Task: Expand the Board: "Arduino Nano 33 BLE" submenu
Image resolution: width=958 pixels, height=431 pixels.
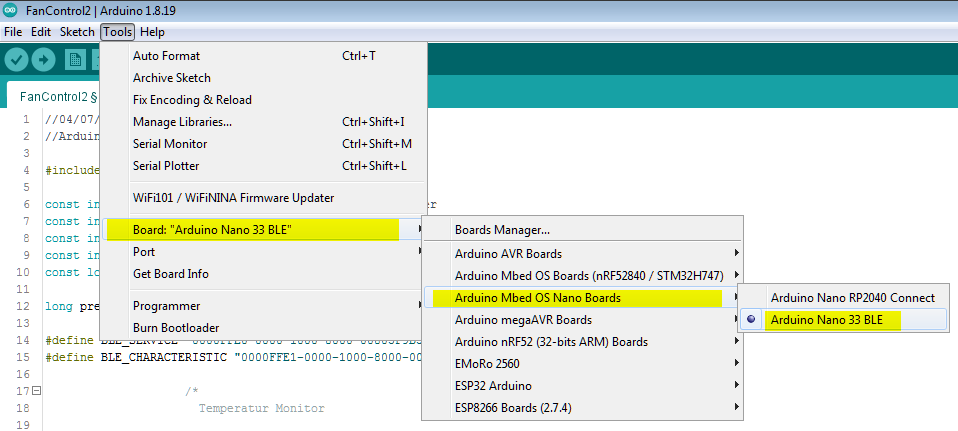Action: click(x=263, y=230)
